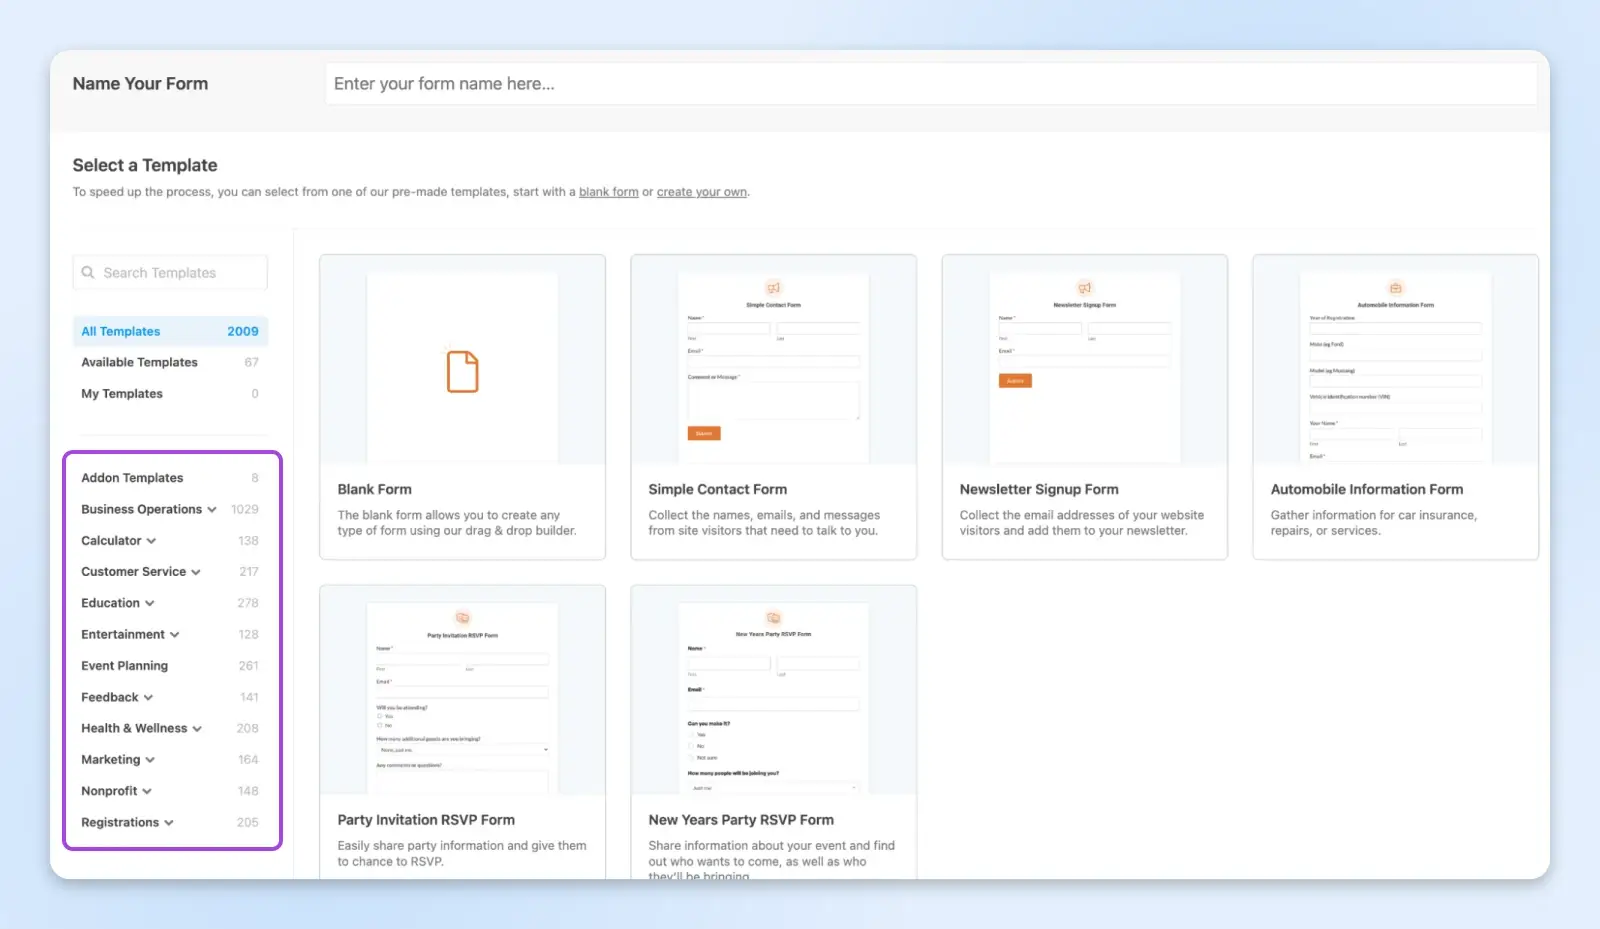Expand the Customer Service category chevron
The width and height of the screenshot is (1600, 929).
click(196, 572)
